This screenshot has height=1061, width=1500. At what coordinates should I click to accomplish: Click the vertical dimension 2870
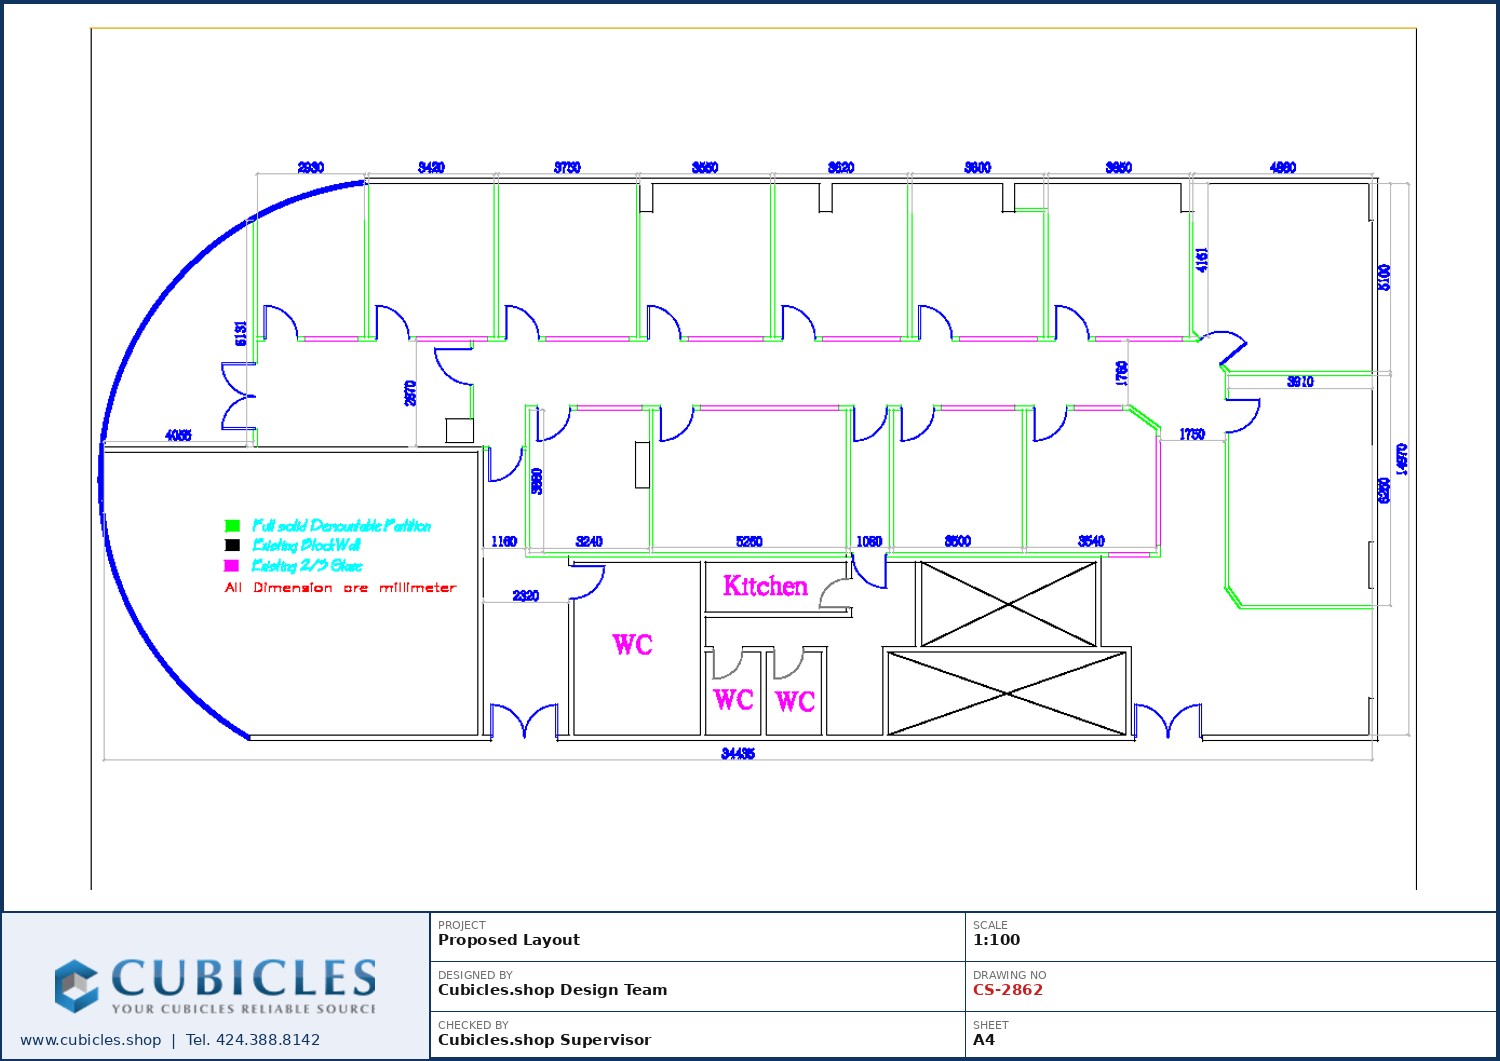click(x=410, y=393)
